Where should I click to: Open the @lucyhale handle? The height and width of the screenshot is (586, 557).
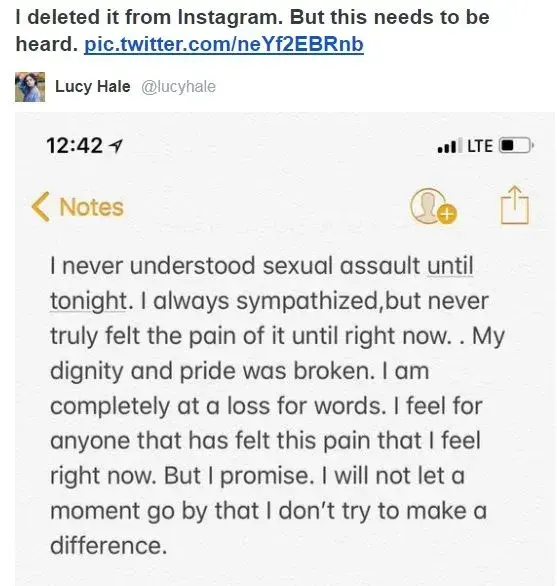(x=178, y=87)
